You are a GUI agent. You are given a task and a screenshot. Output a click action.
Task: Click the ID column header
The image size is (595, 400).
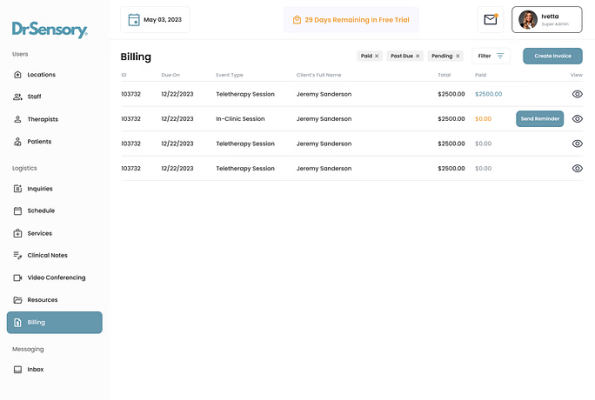click(x=124, y=75)
